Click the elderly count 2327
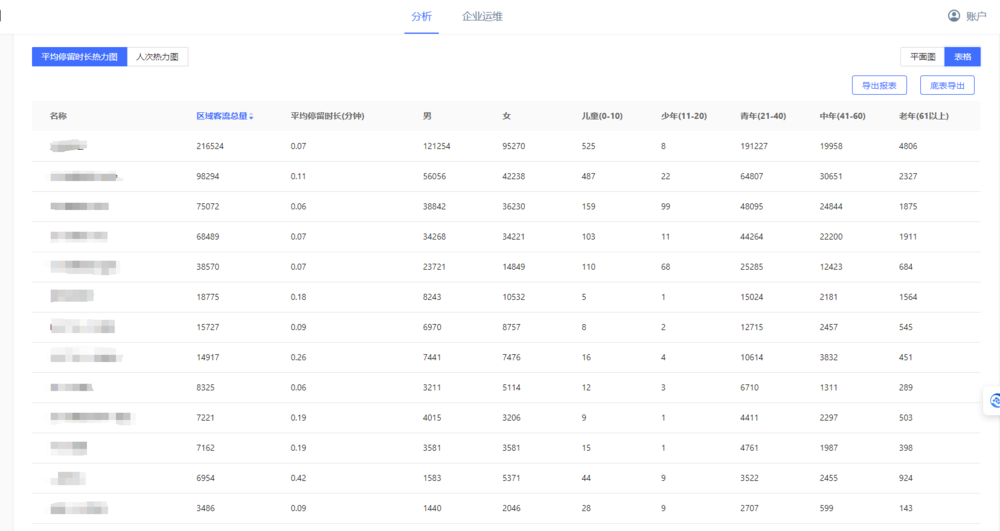 coord(908,176)
